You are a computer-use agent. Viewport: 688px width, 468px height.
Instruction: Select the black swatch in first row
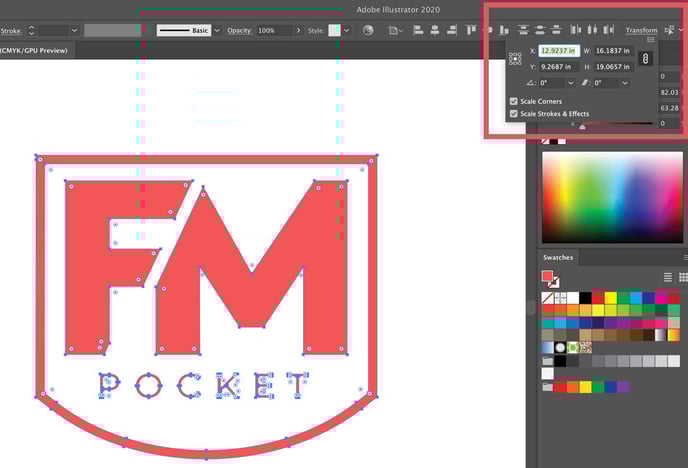coord(585,298)
